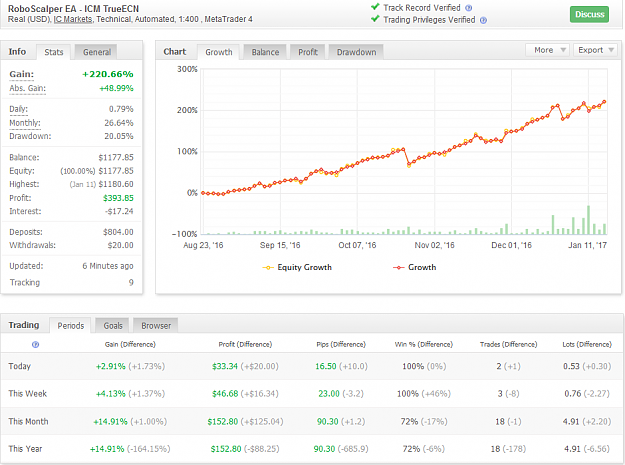Click the Aug 23, '16 axis label
The width and height of the screenshot is (625, 465).
203,245
